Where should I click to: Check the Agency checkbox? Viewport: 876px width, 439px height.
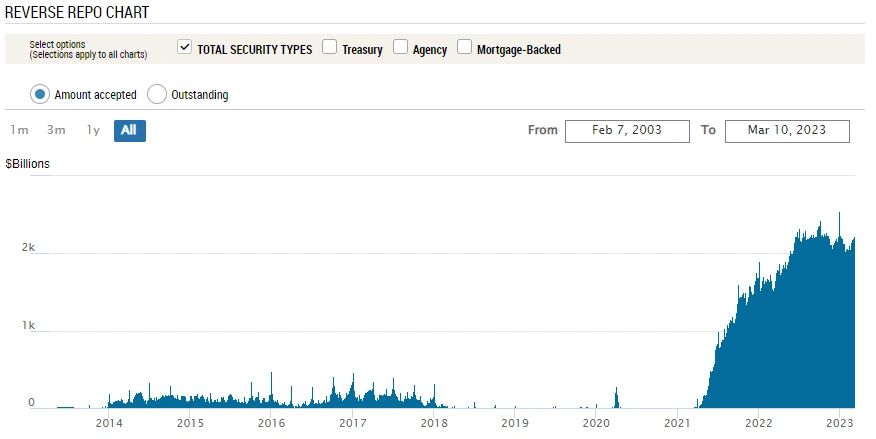tap(401, 48)
